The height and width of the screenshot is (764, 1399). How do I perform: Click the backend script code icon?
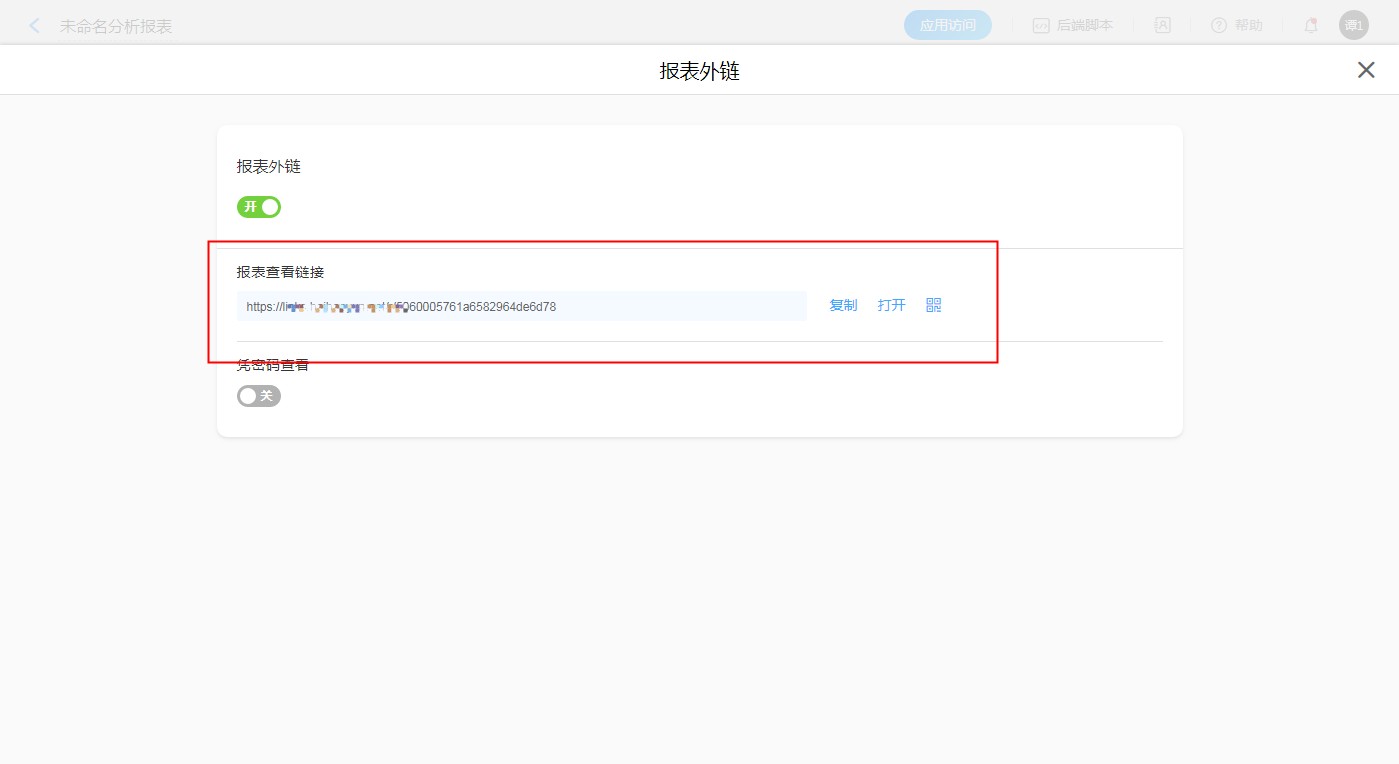[1041, 26]
